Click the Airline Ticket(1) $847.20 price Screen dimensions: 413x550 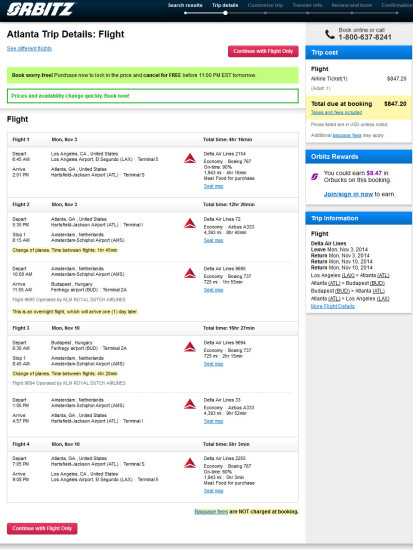coord(397,79)
